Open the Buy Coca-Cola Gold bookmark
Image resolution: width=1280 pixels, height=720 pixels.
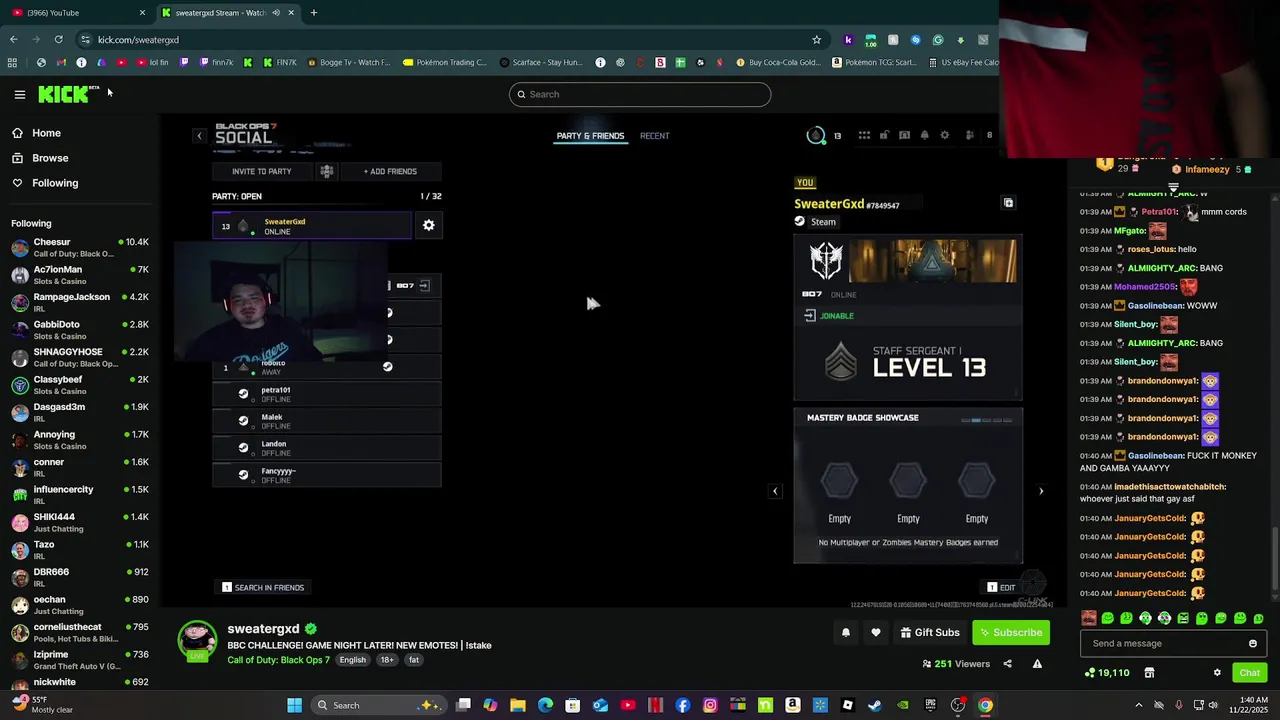(777, 62)
